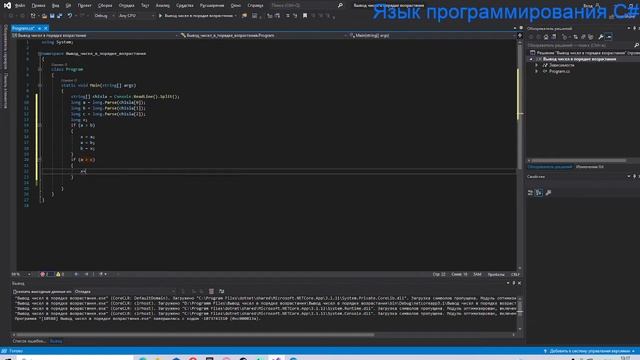Click the CRLF line ending indicator

click(515, 274)
